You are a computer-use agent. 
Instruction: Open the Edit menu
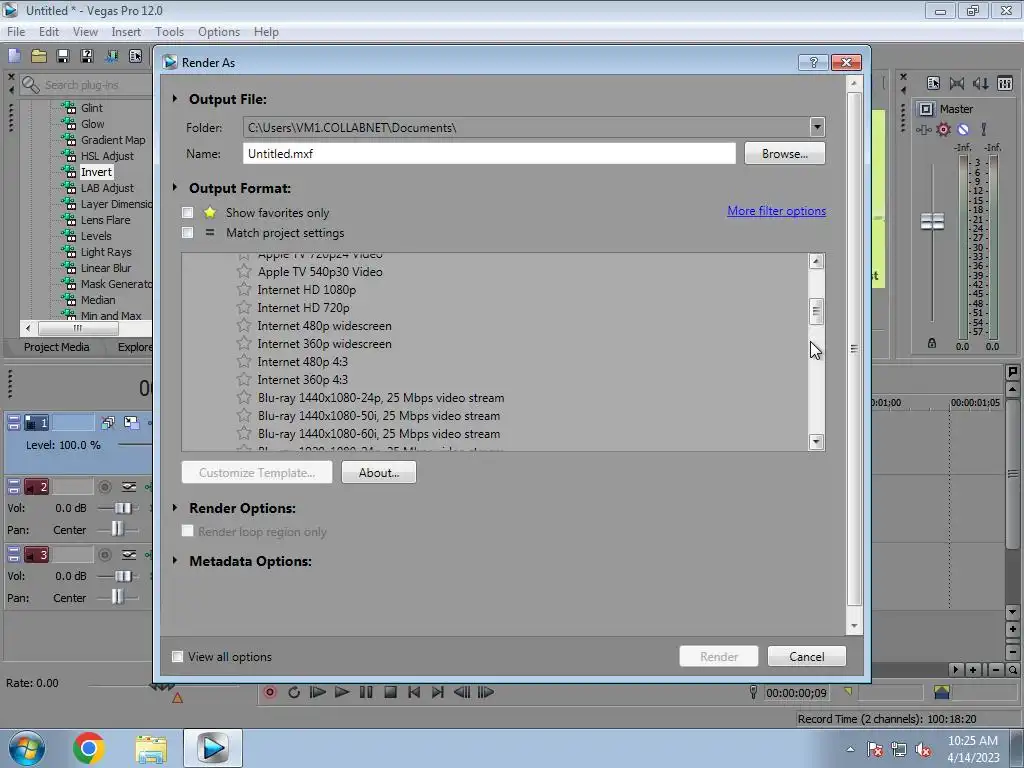(49, 31)
